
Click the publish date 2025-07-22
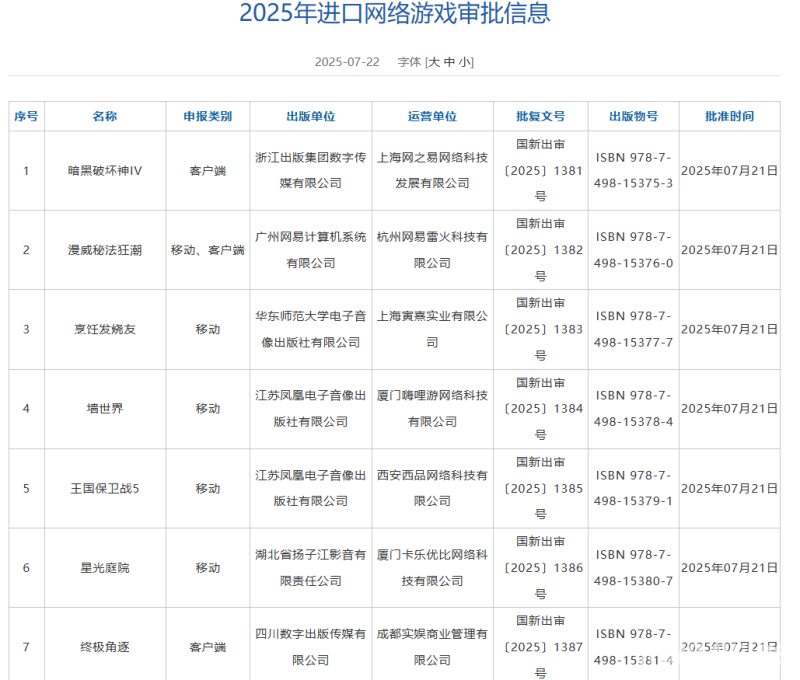(347, 62)
